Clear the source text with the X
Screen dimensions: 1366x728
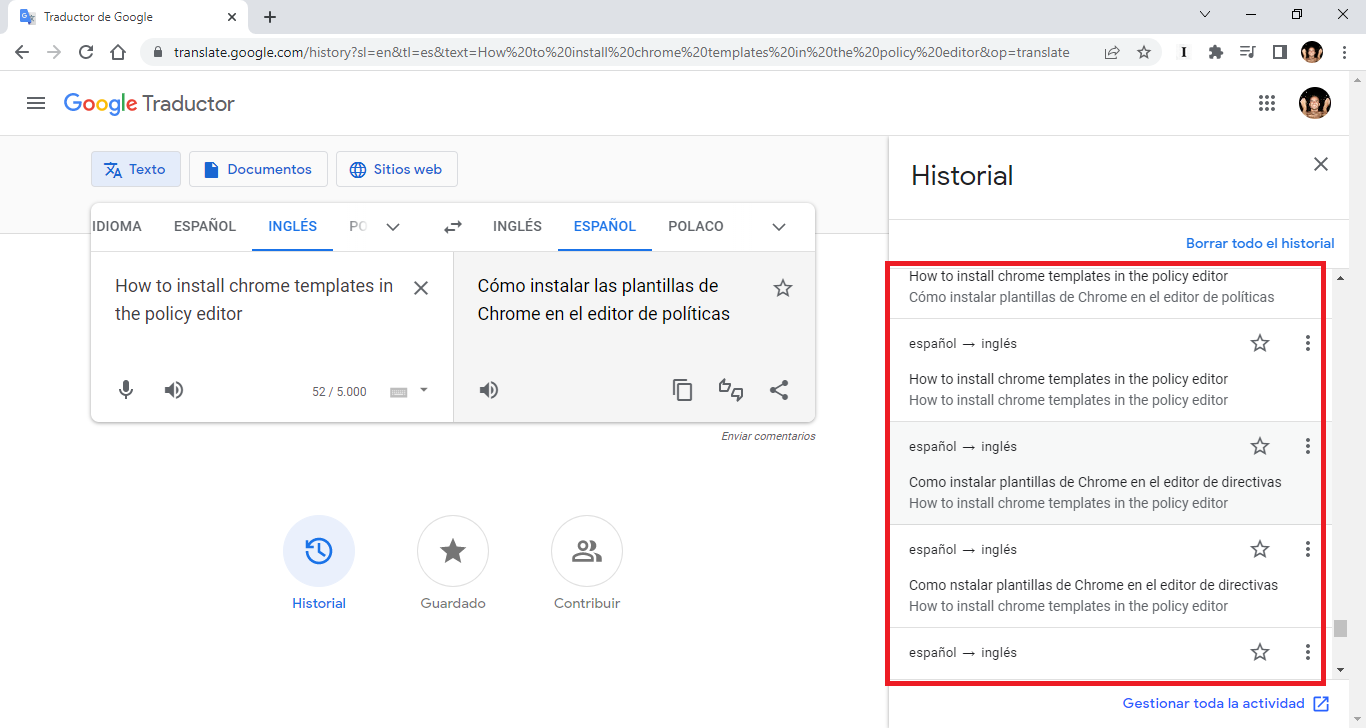(421, 288)
